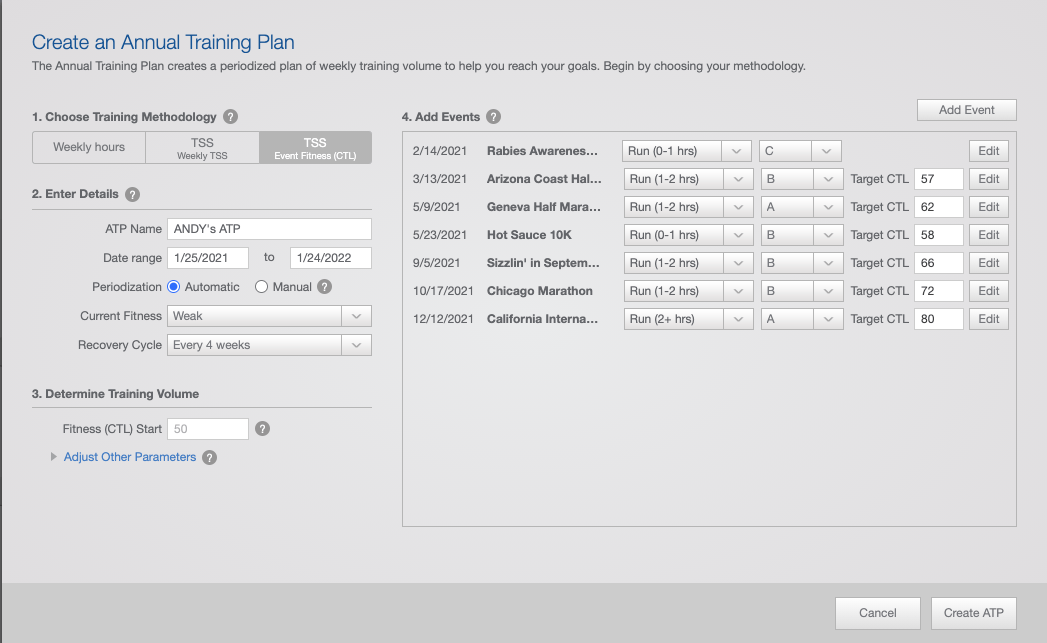The height and width of the screenshot is (643, 1047).
Task: Click the Add Event button
Action: [x=966, y=110]
